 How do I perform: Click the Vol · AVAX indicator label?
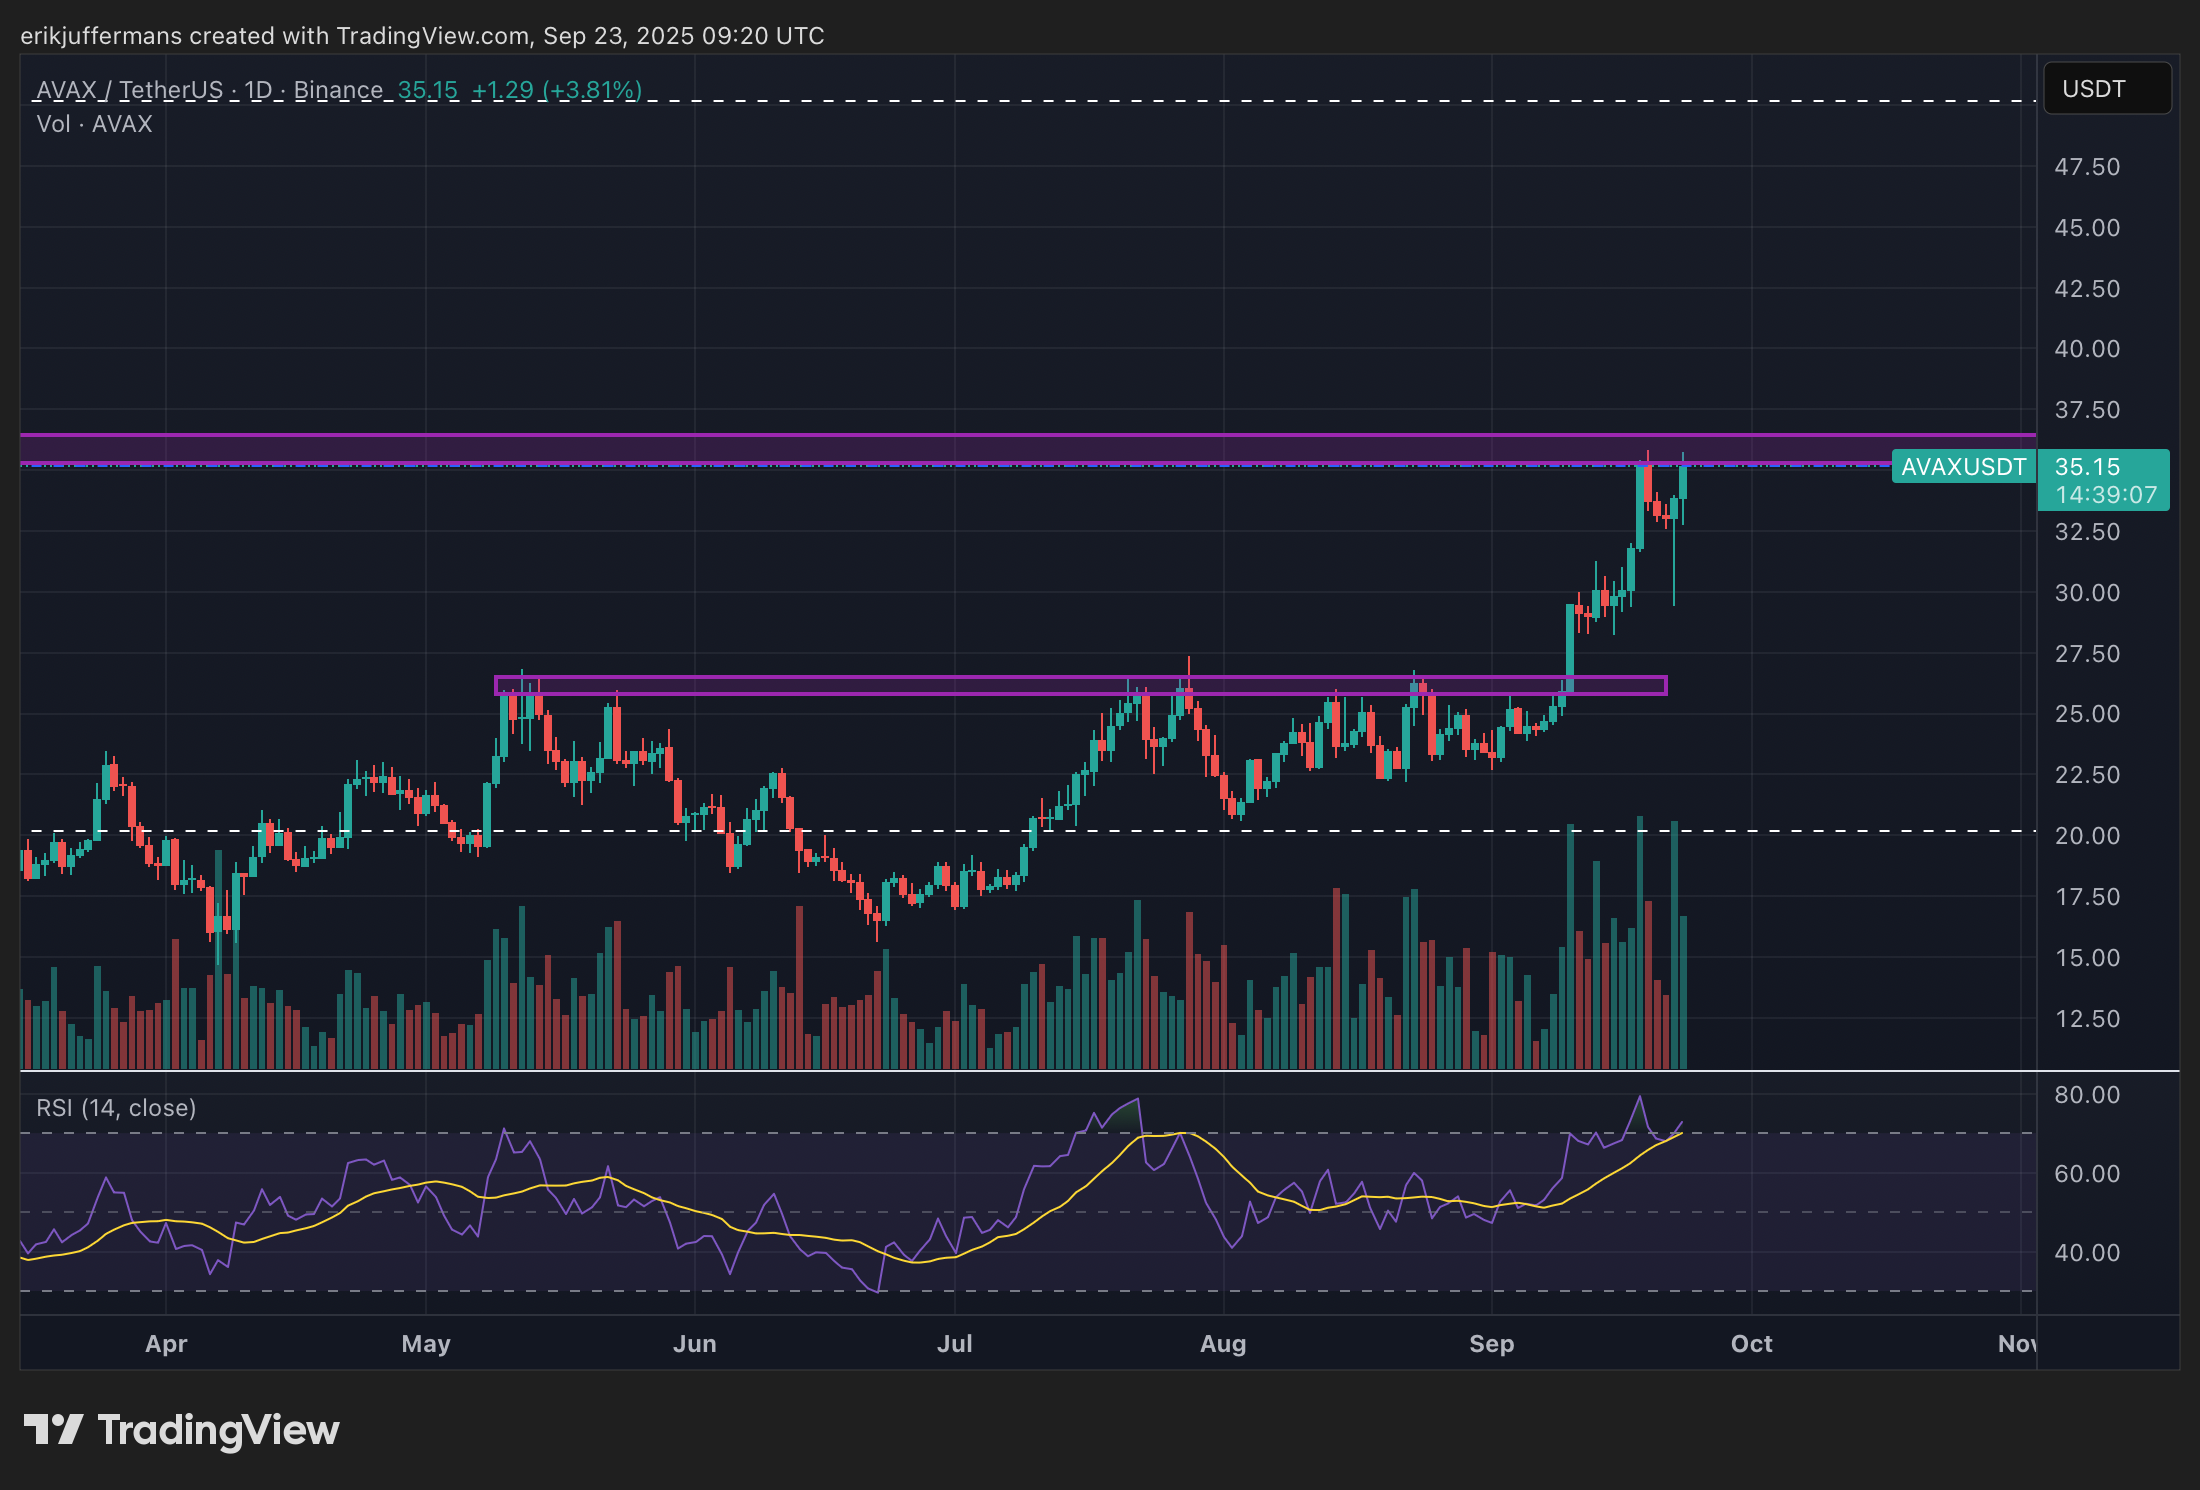[x=94, y=124]
